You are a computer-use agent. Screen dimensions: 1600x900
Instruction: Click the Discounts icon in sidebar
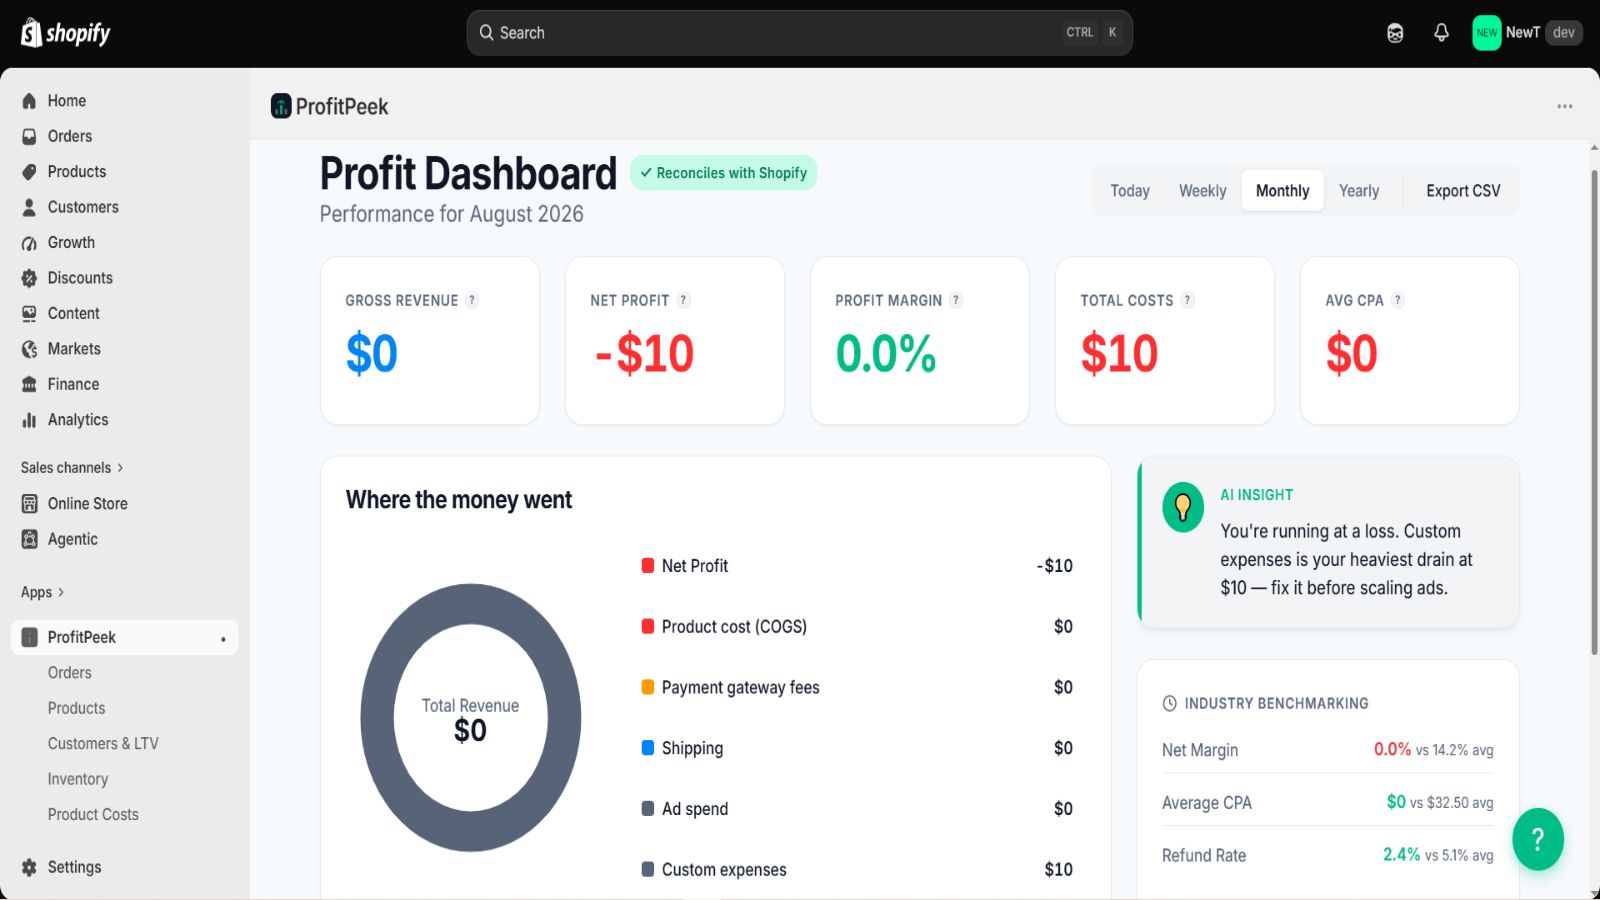coord(29,278)
